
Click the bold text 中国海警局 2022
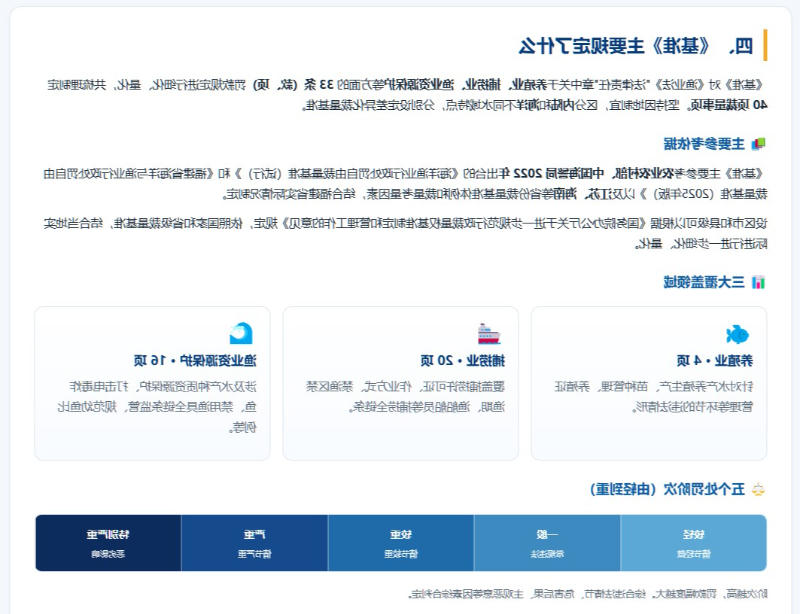(558, 174)
